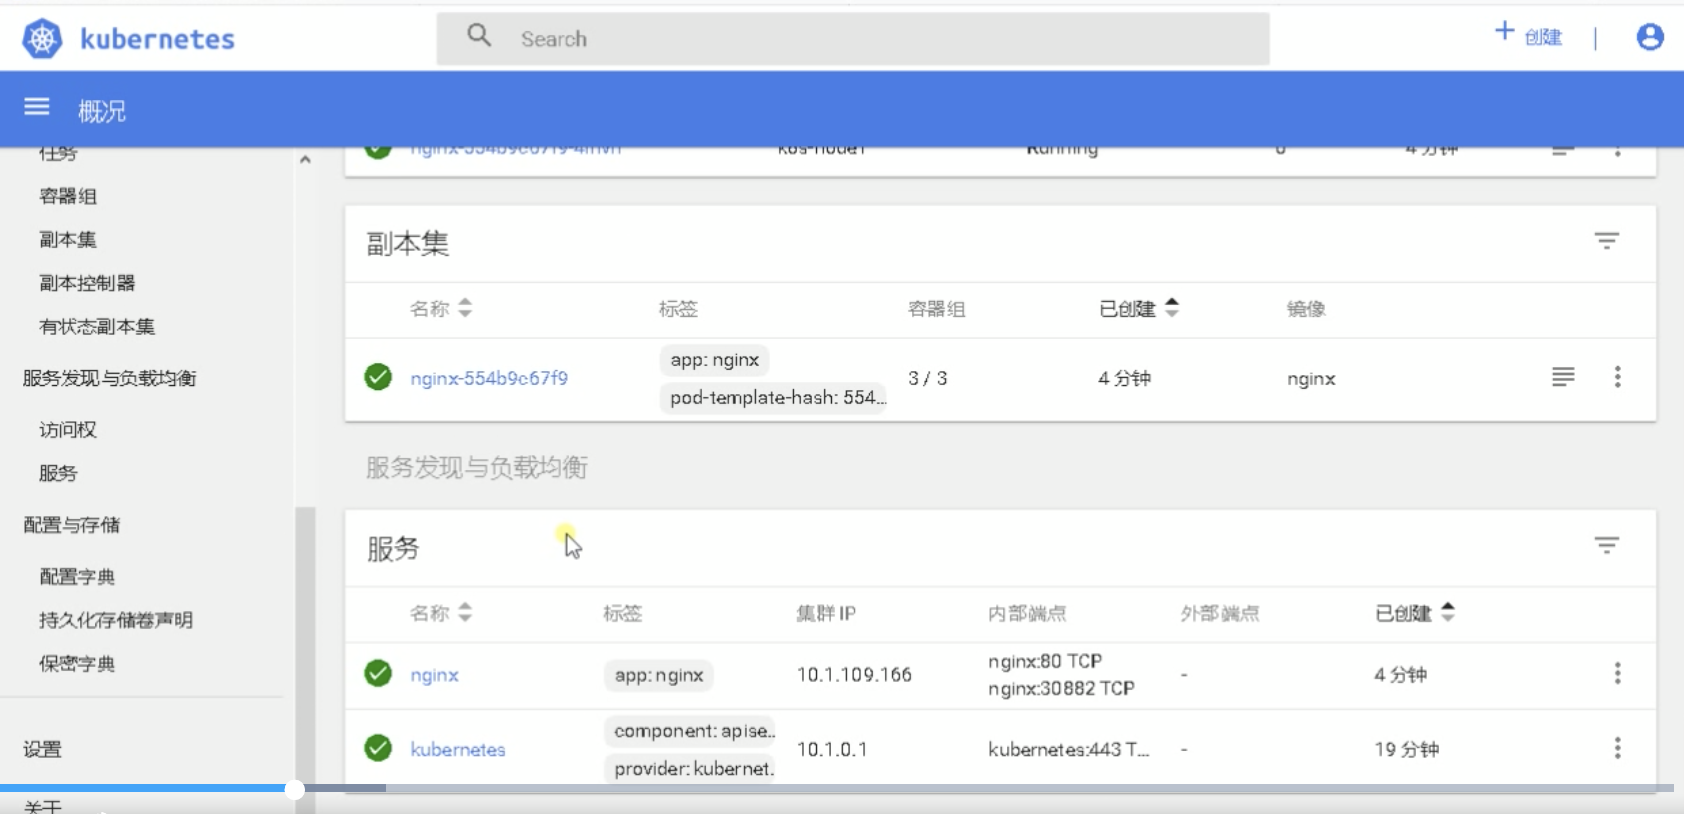
Task: Select 副本集 in the sidebar
Action: click(68, 240)
